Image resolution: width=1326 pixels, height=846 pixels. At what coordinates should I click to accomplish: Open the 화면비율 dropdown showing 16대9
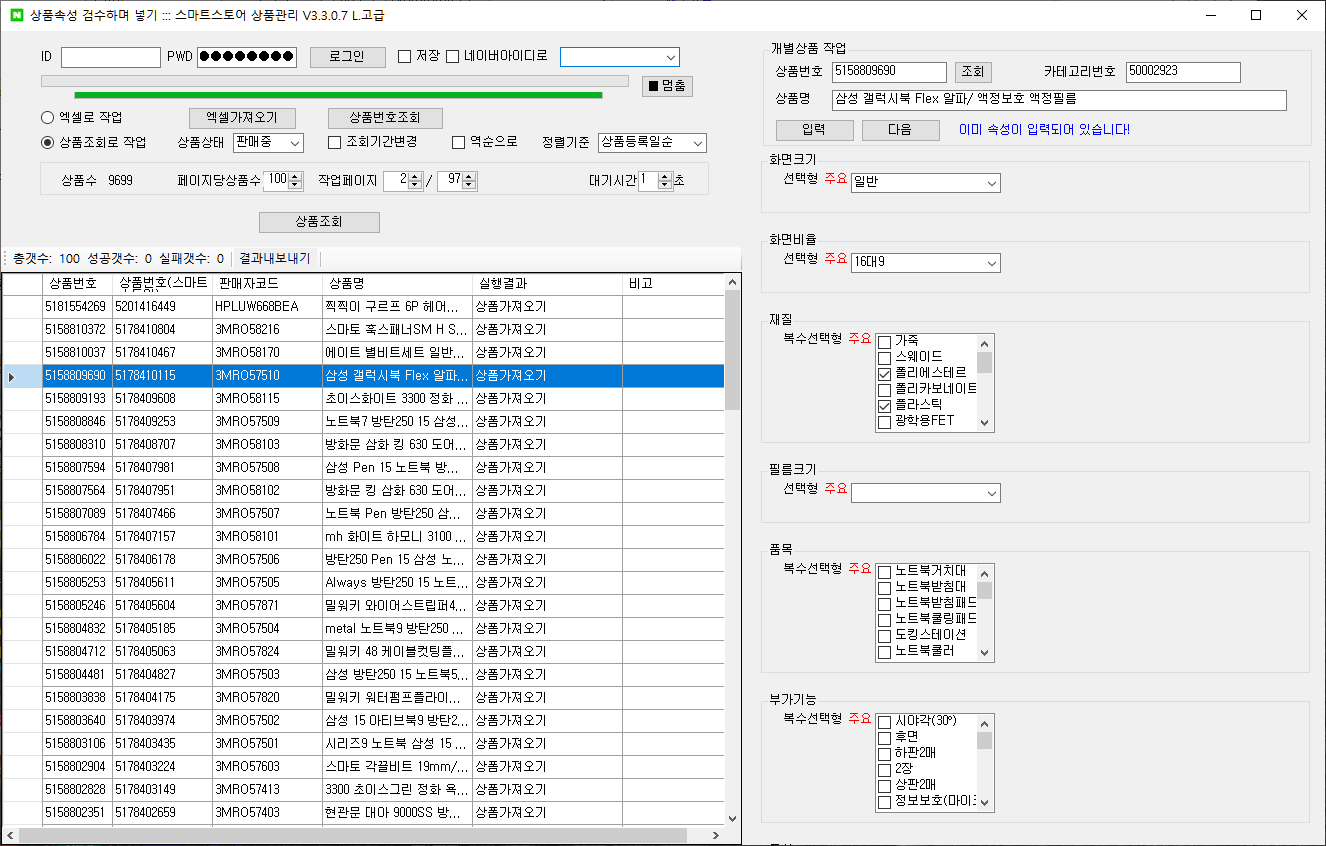[x=925, y=263]
